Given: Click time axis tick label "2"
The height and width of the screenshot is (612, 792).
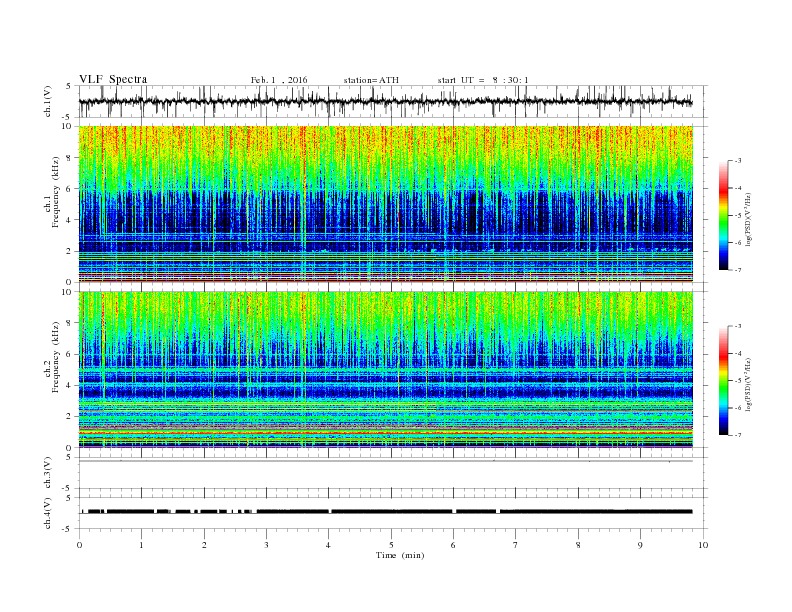Looking at the screenshot, I should (x=204, y=545).
